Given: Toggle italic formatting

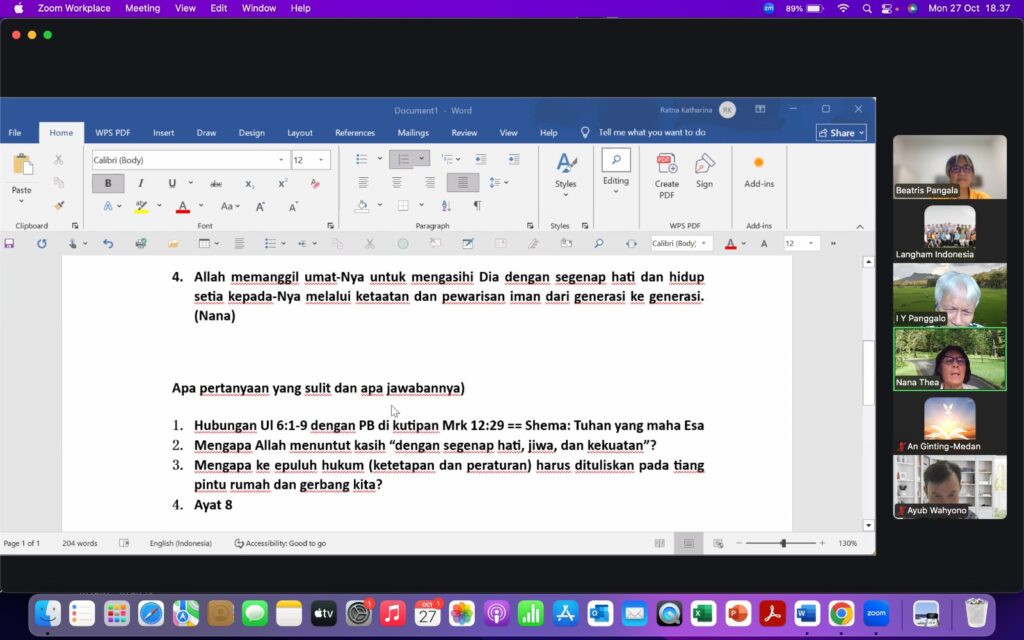Looking at the screenshot, I should (140, 183).
